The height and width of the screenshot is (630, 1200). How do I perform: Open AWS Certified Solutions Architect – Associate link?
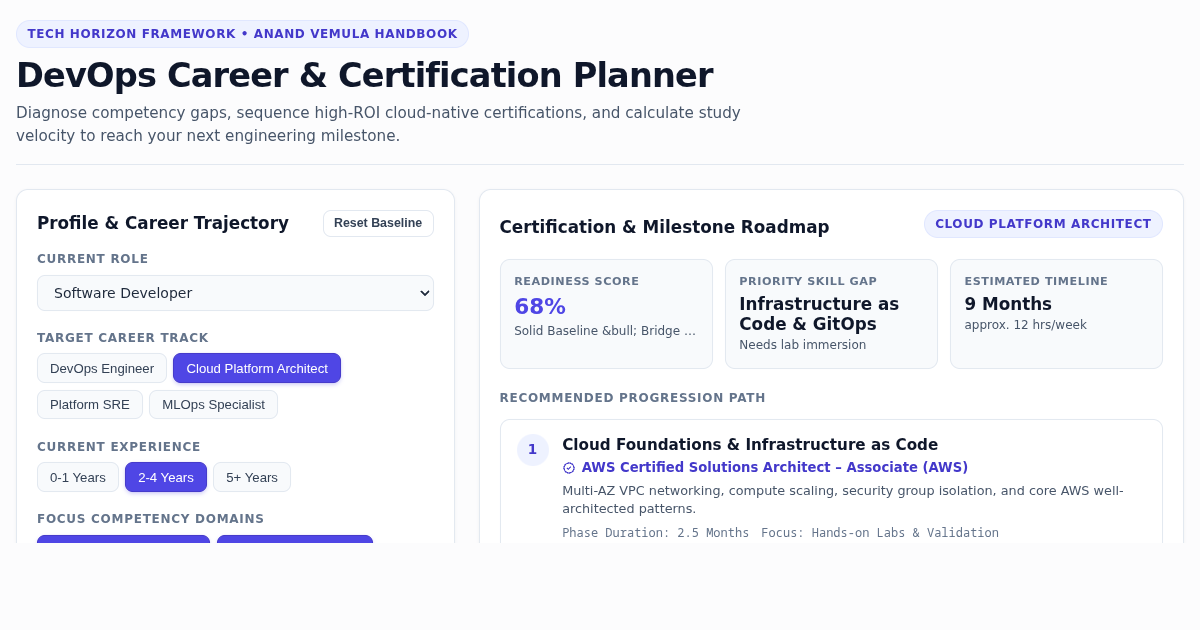(775, 467)
